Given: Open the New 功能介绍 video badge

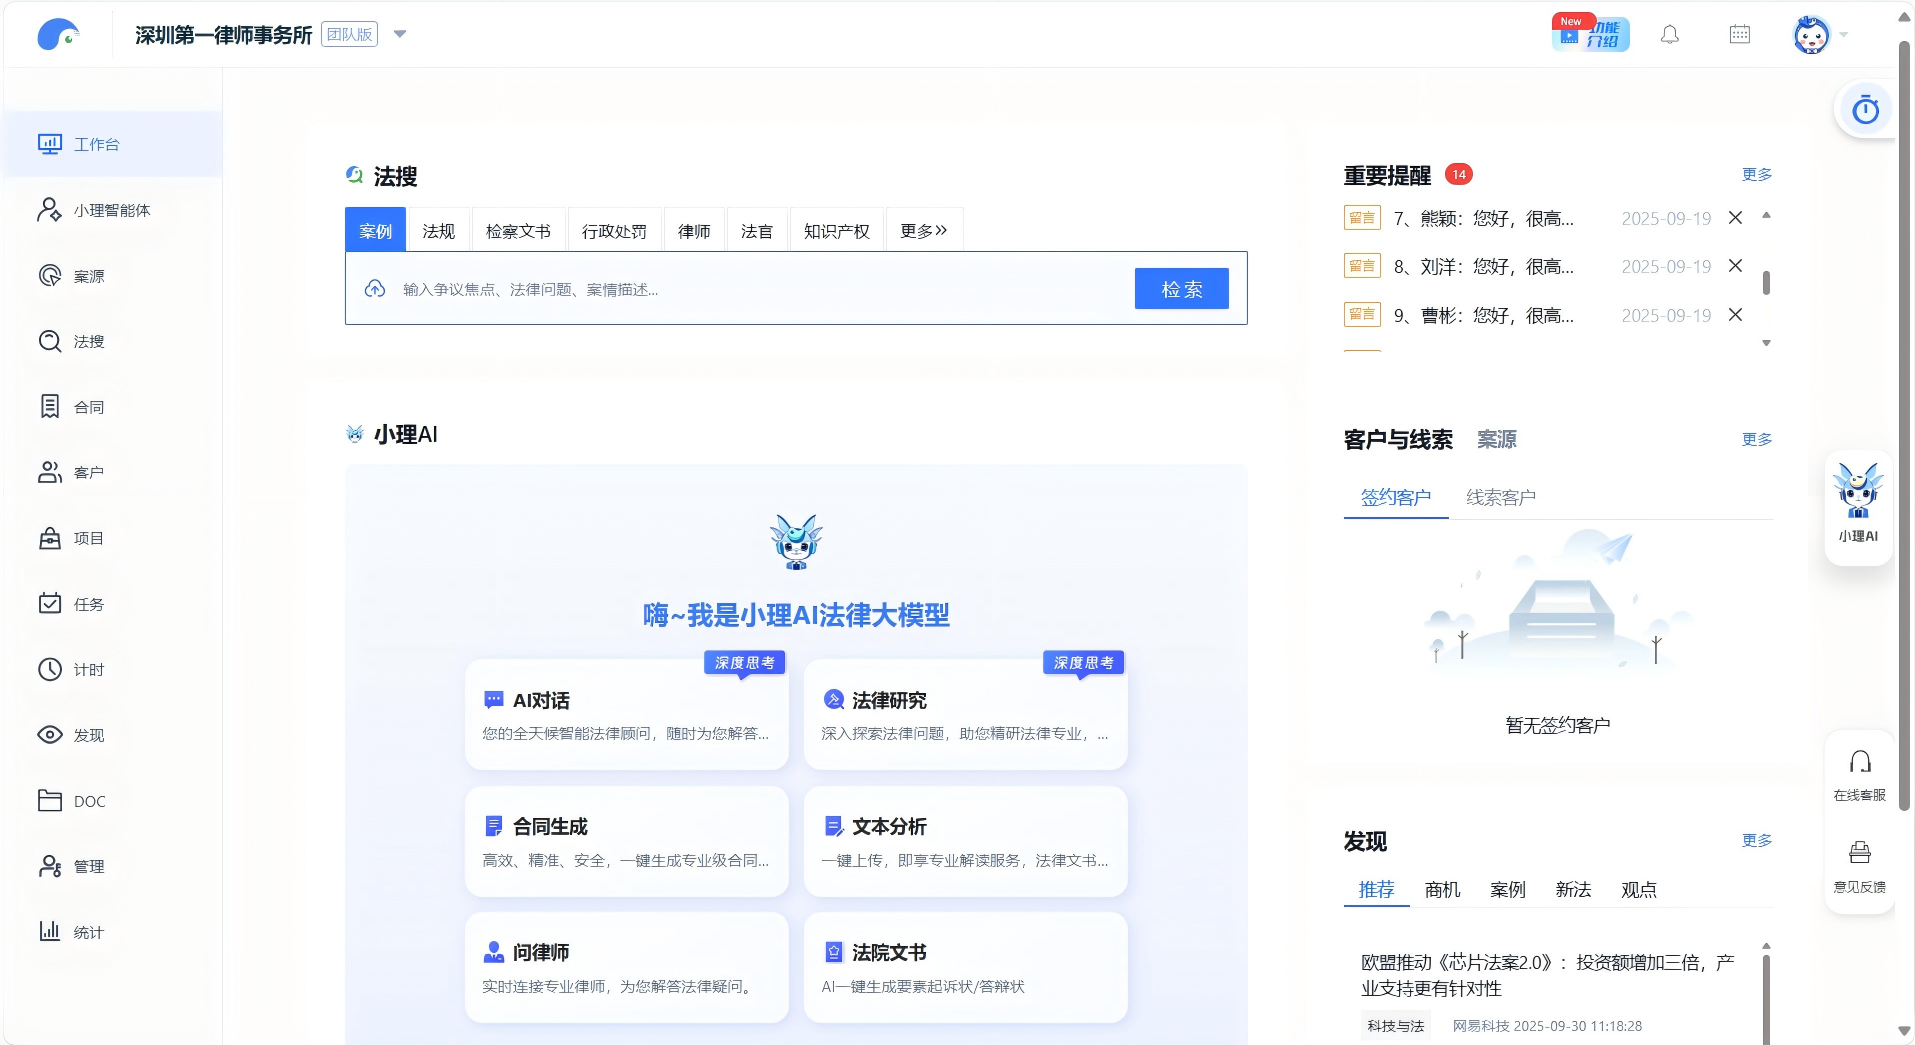Looking at the screenshot, I should (1590, 34).
